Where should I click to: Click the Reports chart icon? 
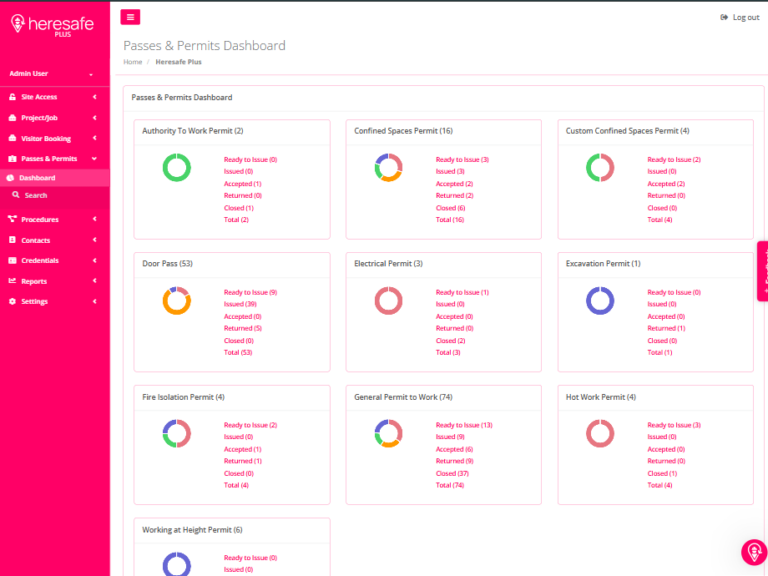click(12, 281)
